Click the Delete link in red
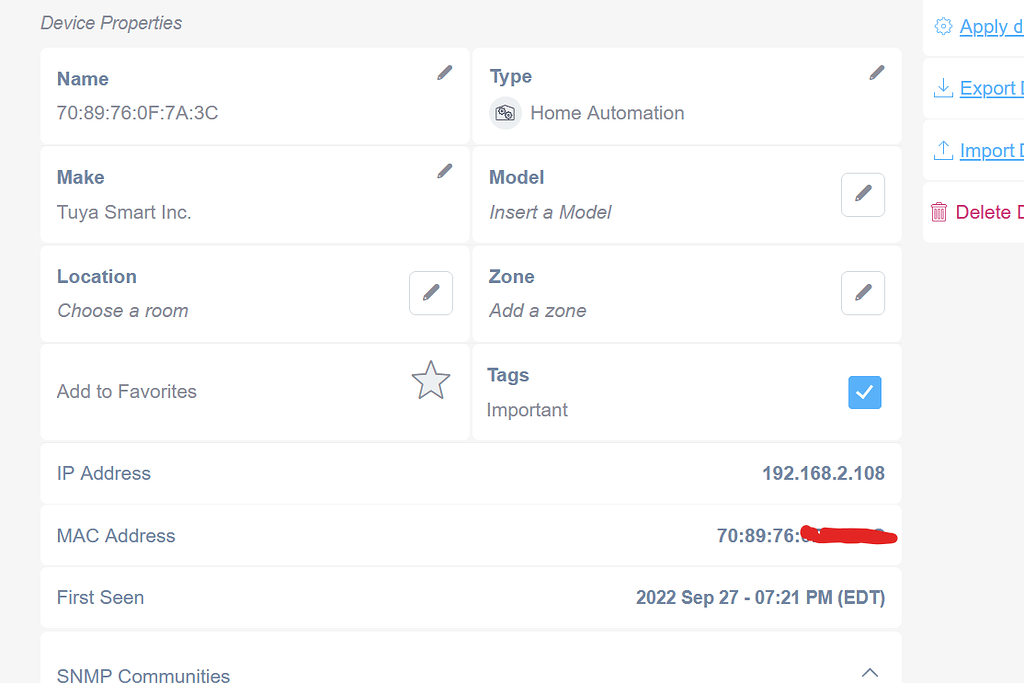The height and width of the screenshot is (683, 1024). (988, 212)
